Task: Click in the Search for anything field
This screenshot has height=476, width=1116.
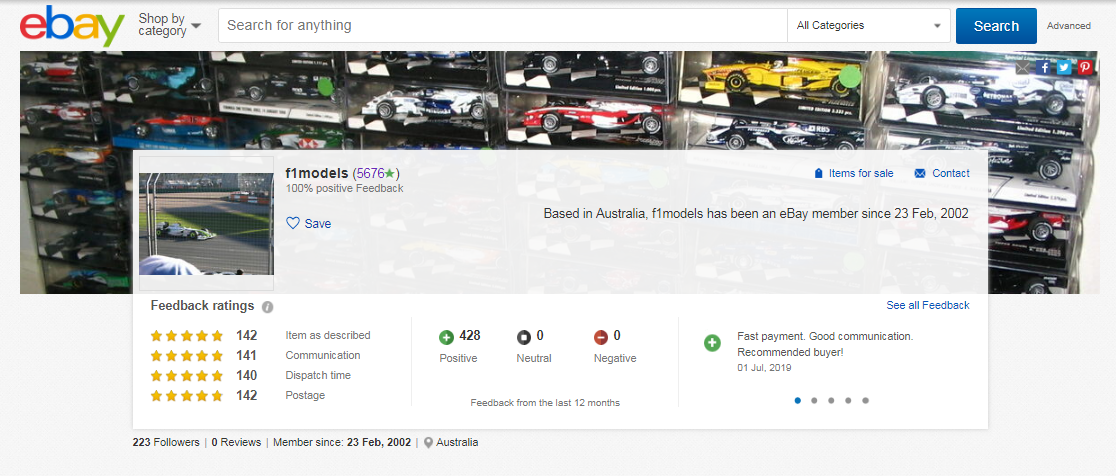Action: (500, 26)
